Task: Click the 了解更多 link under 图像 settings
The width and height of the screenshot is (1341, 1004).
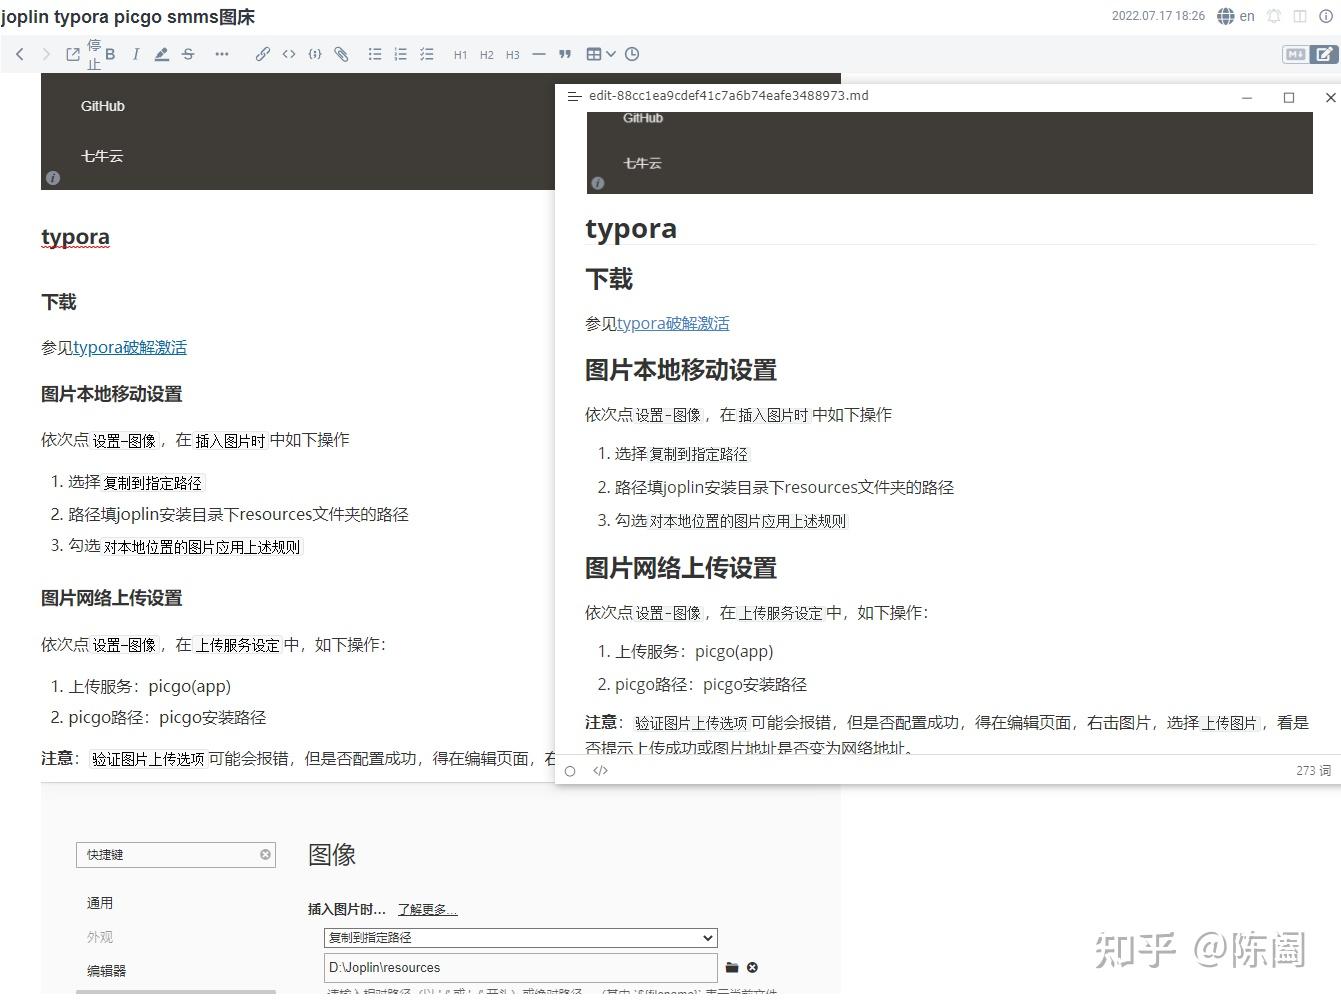Action: click(x=425, y=909)
